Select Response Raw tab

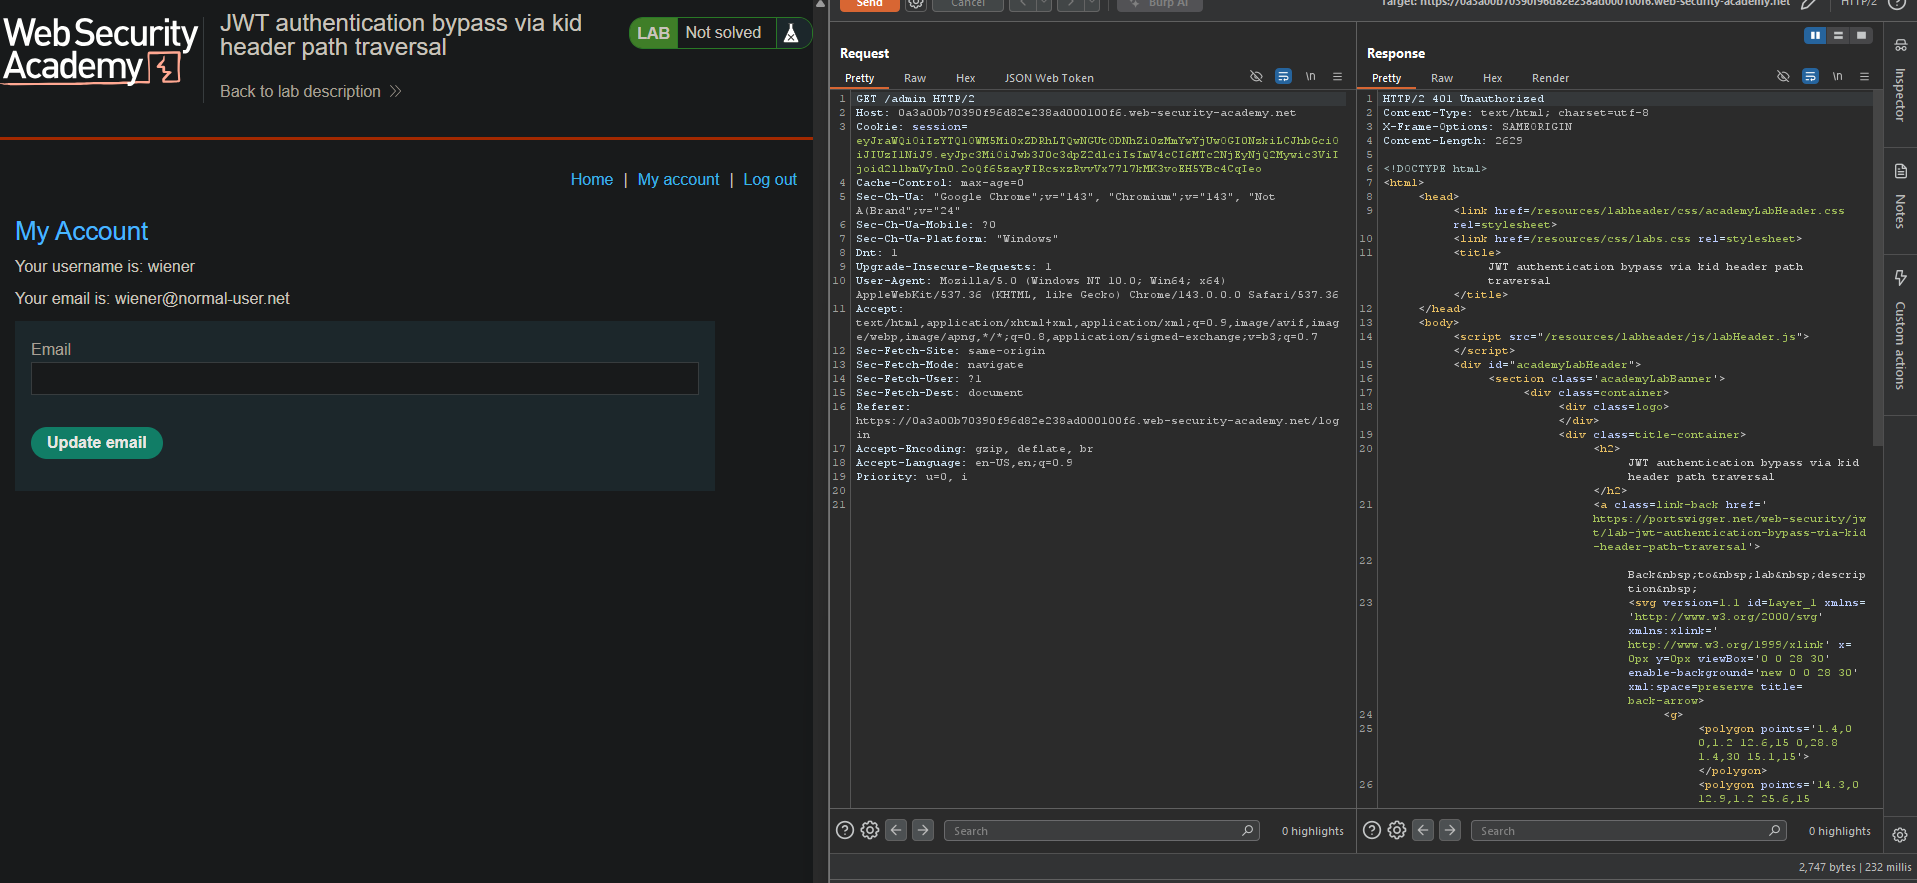pos(1442,78)
